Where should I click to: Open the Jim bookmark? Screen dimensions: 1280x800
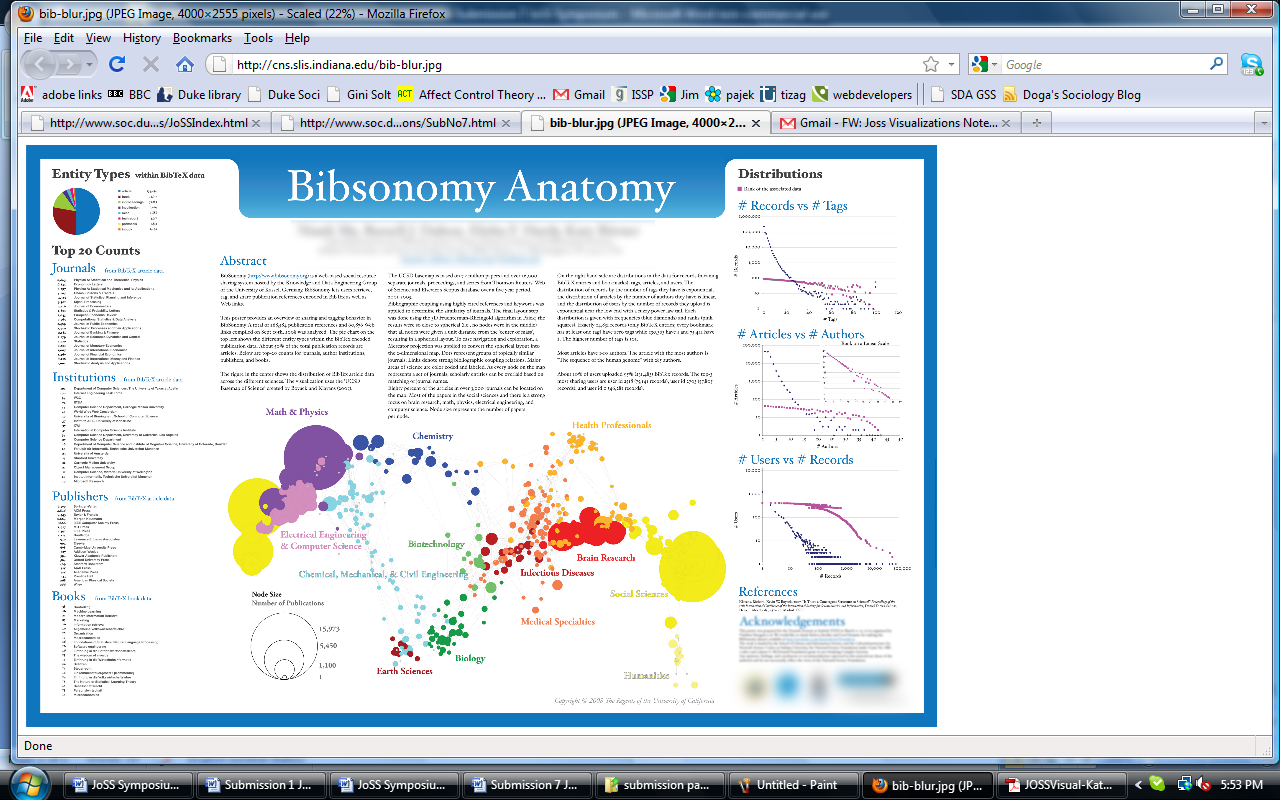pyautogui.click(x=680, y=94)
